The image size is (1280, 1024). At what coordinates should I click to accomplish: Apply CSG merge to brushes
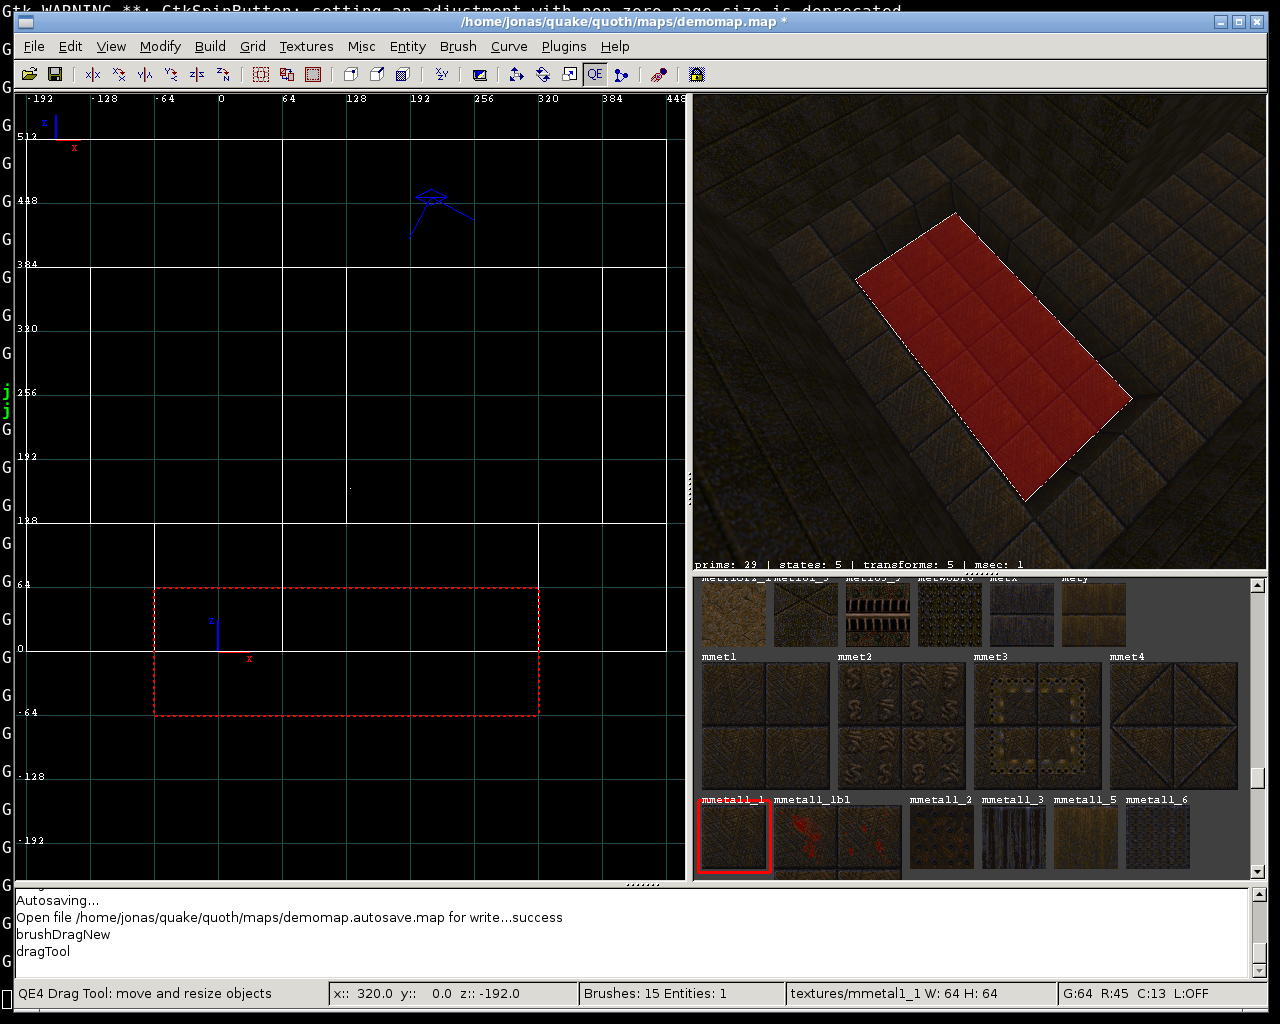coord(403,74)
